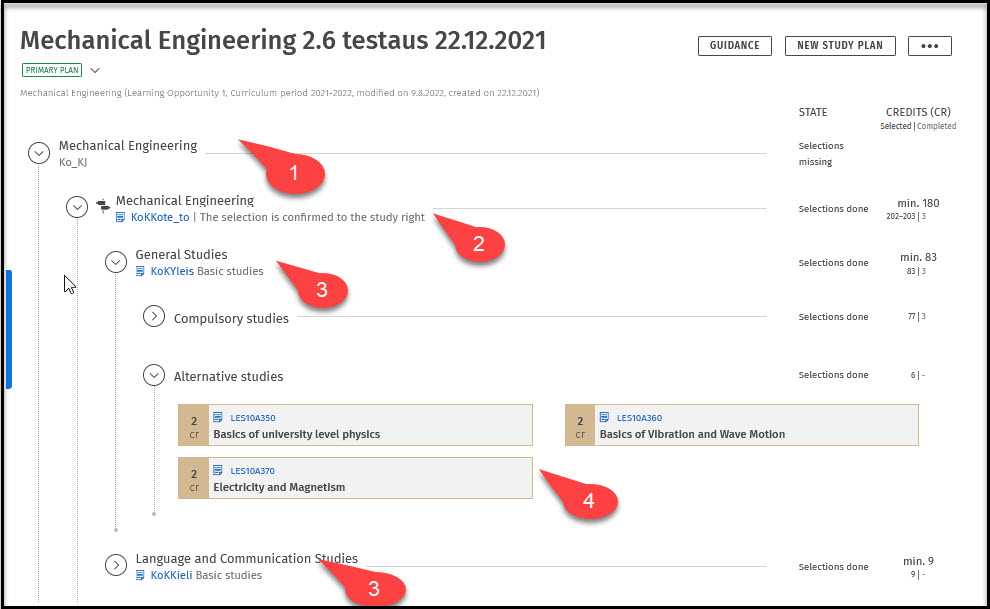
Task: Click the document icon beside KoKKieli
Action: click(x=141, y=575)
